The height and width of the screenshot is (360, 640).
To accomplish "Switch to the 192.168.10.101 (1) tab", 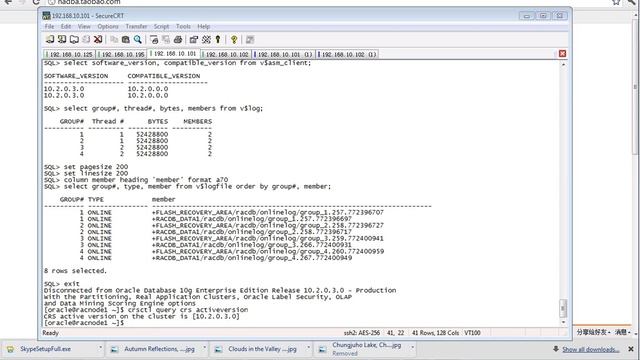I will (283, 54).
